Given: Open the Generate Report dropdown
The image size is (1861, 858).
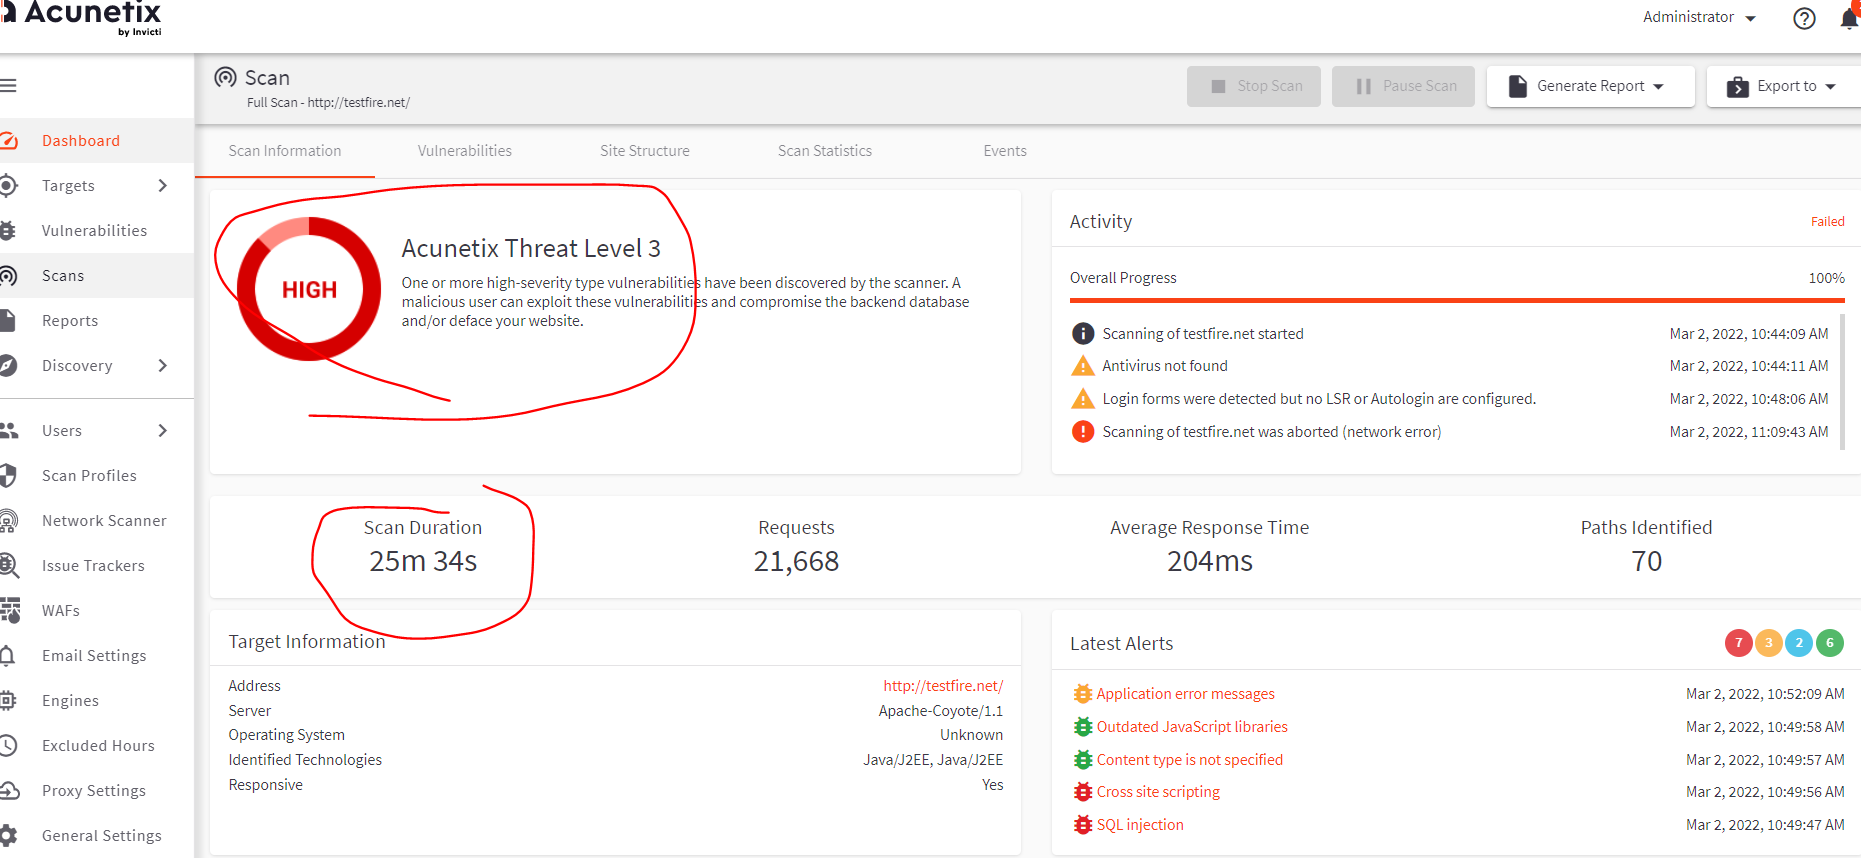Looking at the screenshot, I should [x=1590, y=86].
